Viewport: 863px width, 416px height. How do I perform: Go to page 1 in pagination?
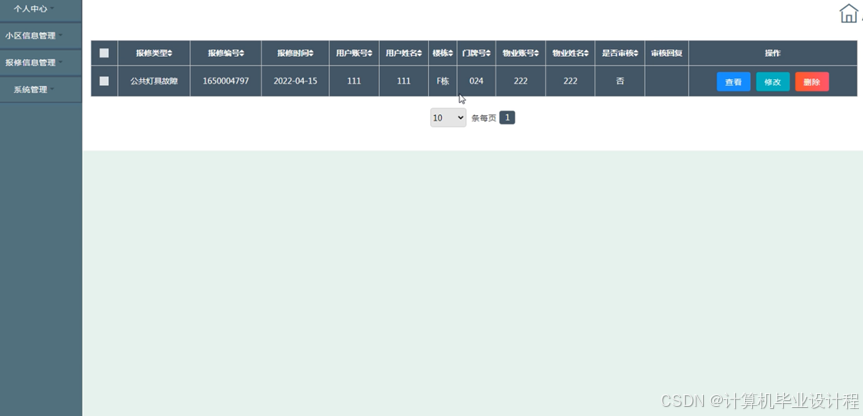coord(507,118)
